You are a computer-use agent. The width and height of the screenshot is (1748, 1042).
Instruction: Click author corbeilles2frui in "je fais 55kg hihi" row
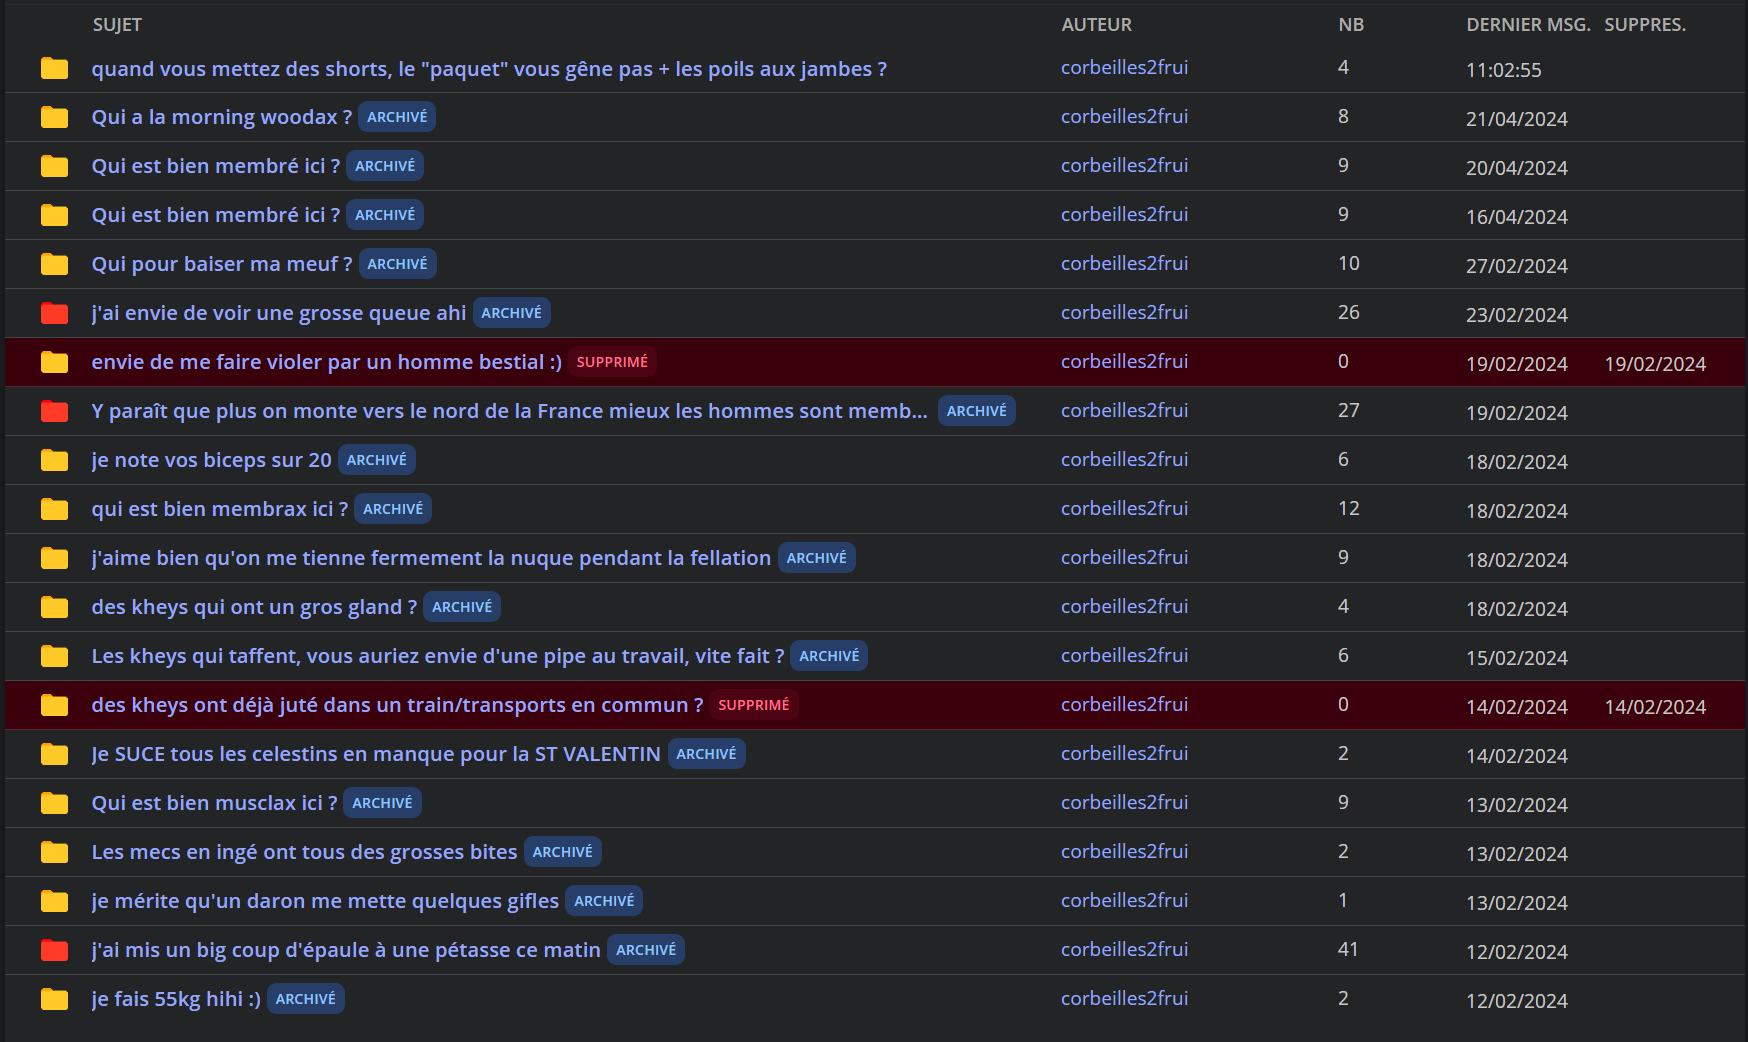click(1124, 999)
